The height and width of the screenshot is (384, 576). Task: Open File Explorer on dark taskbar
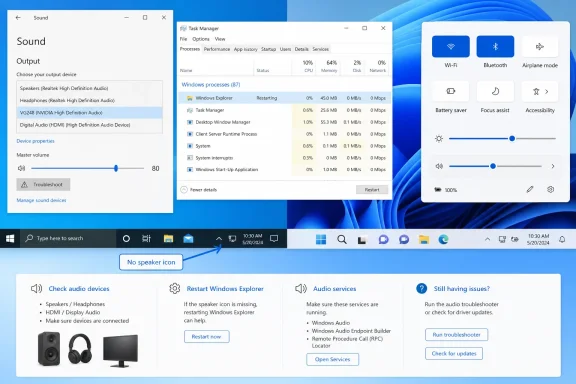(168, 238)
